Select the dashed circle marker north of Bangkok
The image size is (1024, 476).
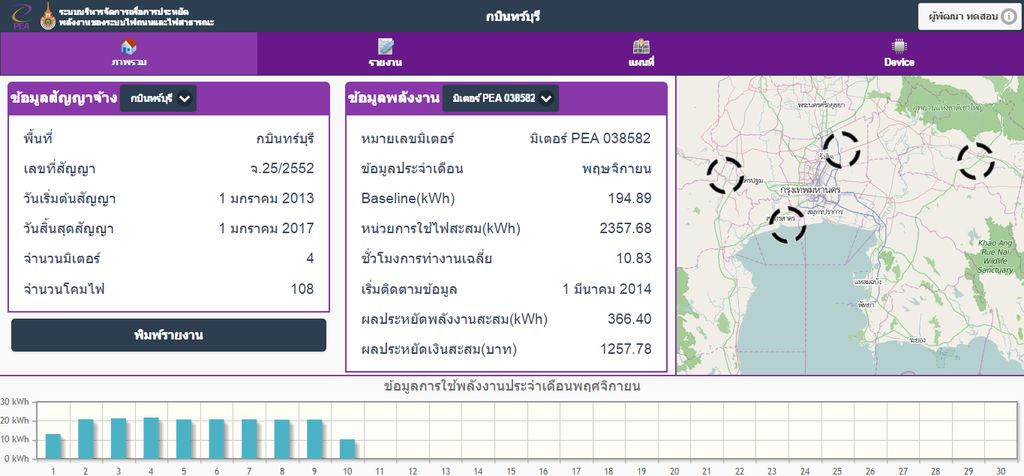click(x=840, y=150)
